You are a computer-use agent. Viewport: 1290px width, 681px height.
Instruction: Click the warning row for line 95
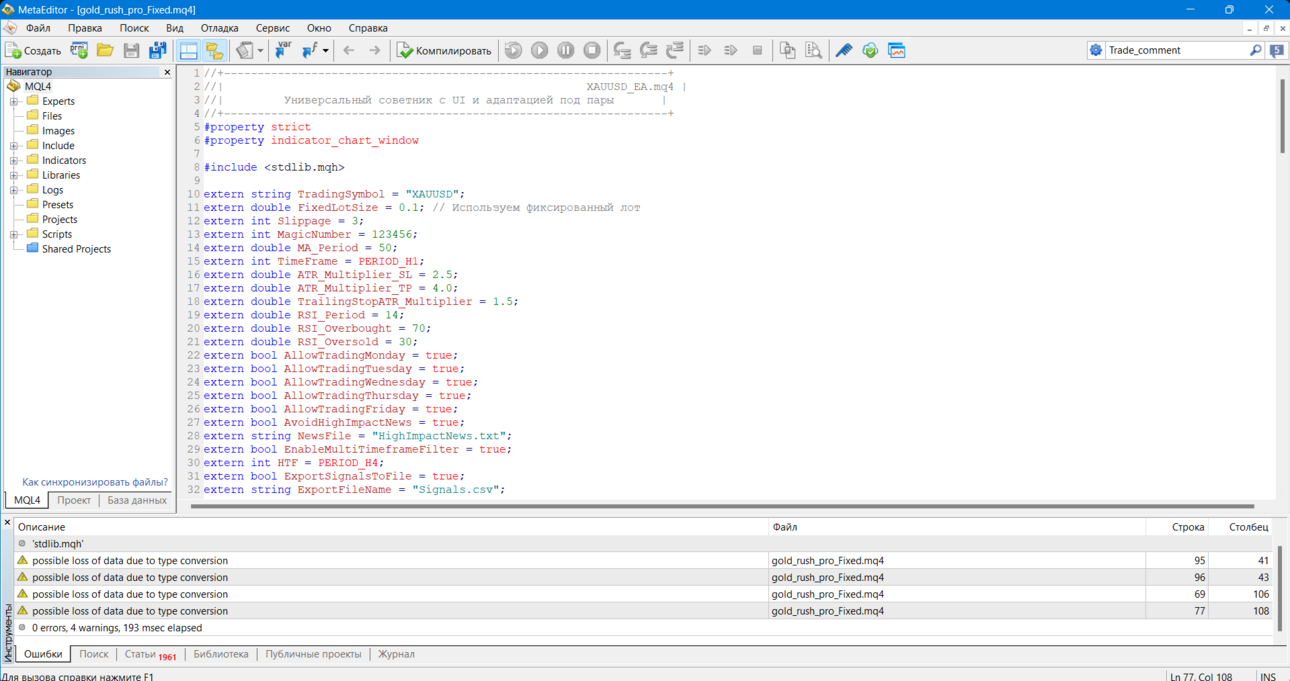[645, 561]
